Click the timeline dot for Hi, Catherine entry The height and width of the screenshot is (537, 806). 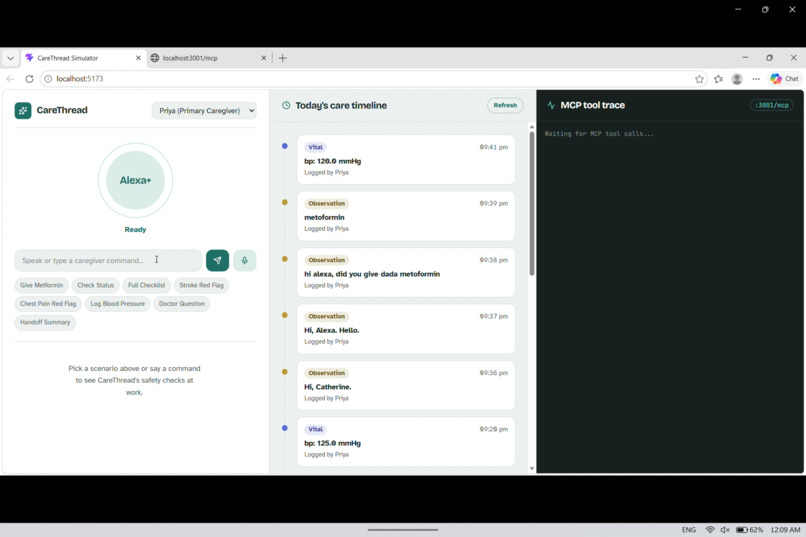click(x=285, y=372)
